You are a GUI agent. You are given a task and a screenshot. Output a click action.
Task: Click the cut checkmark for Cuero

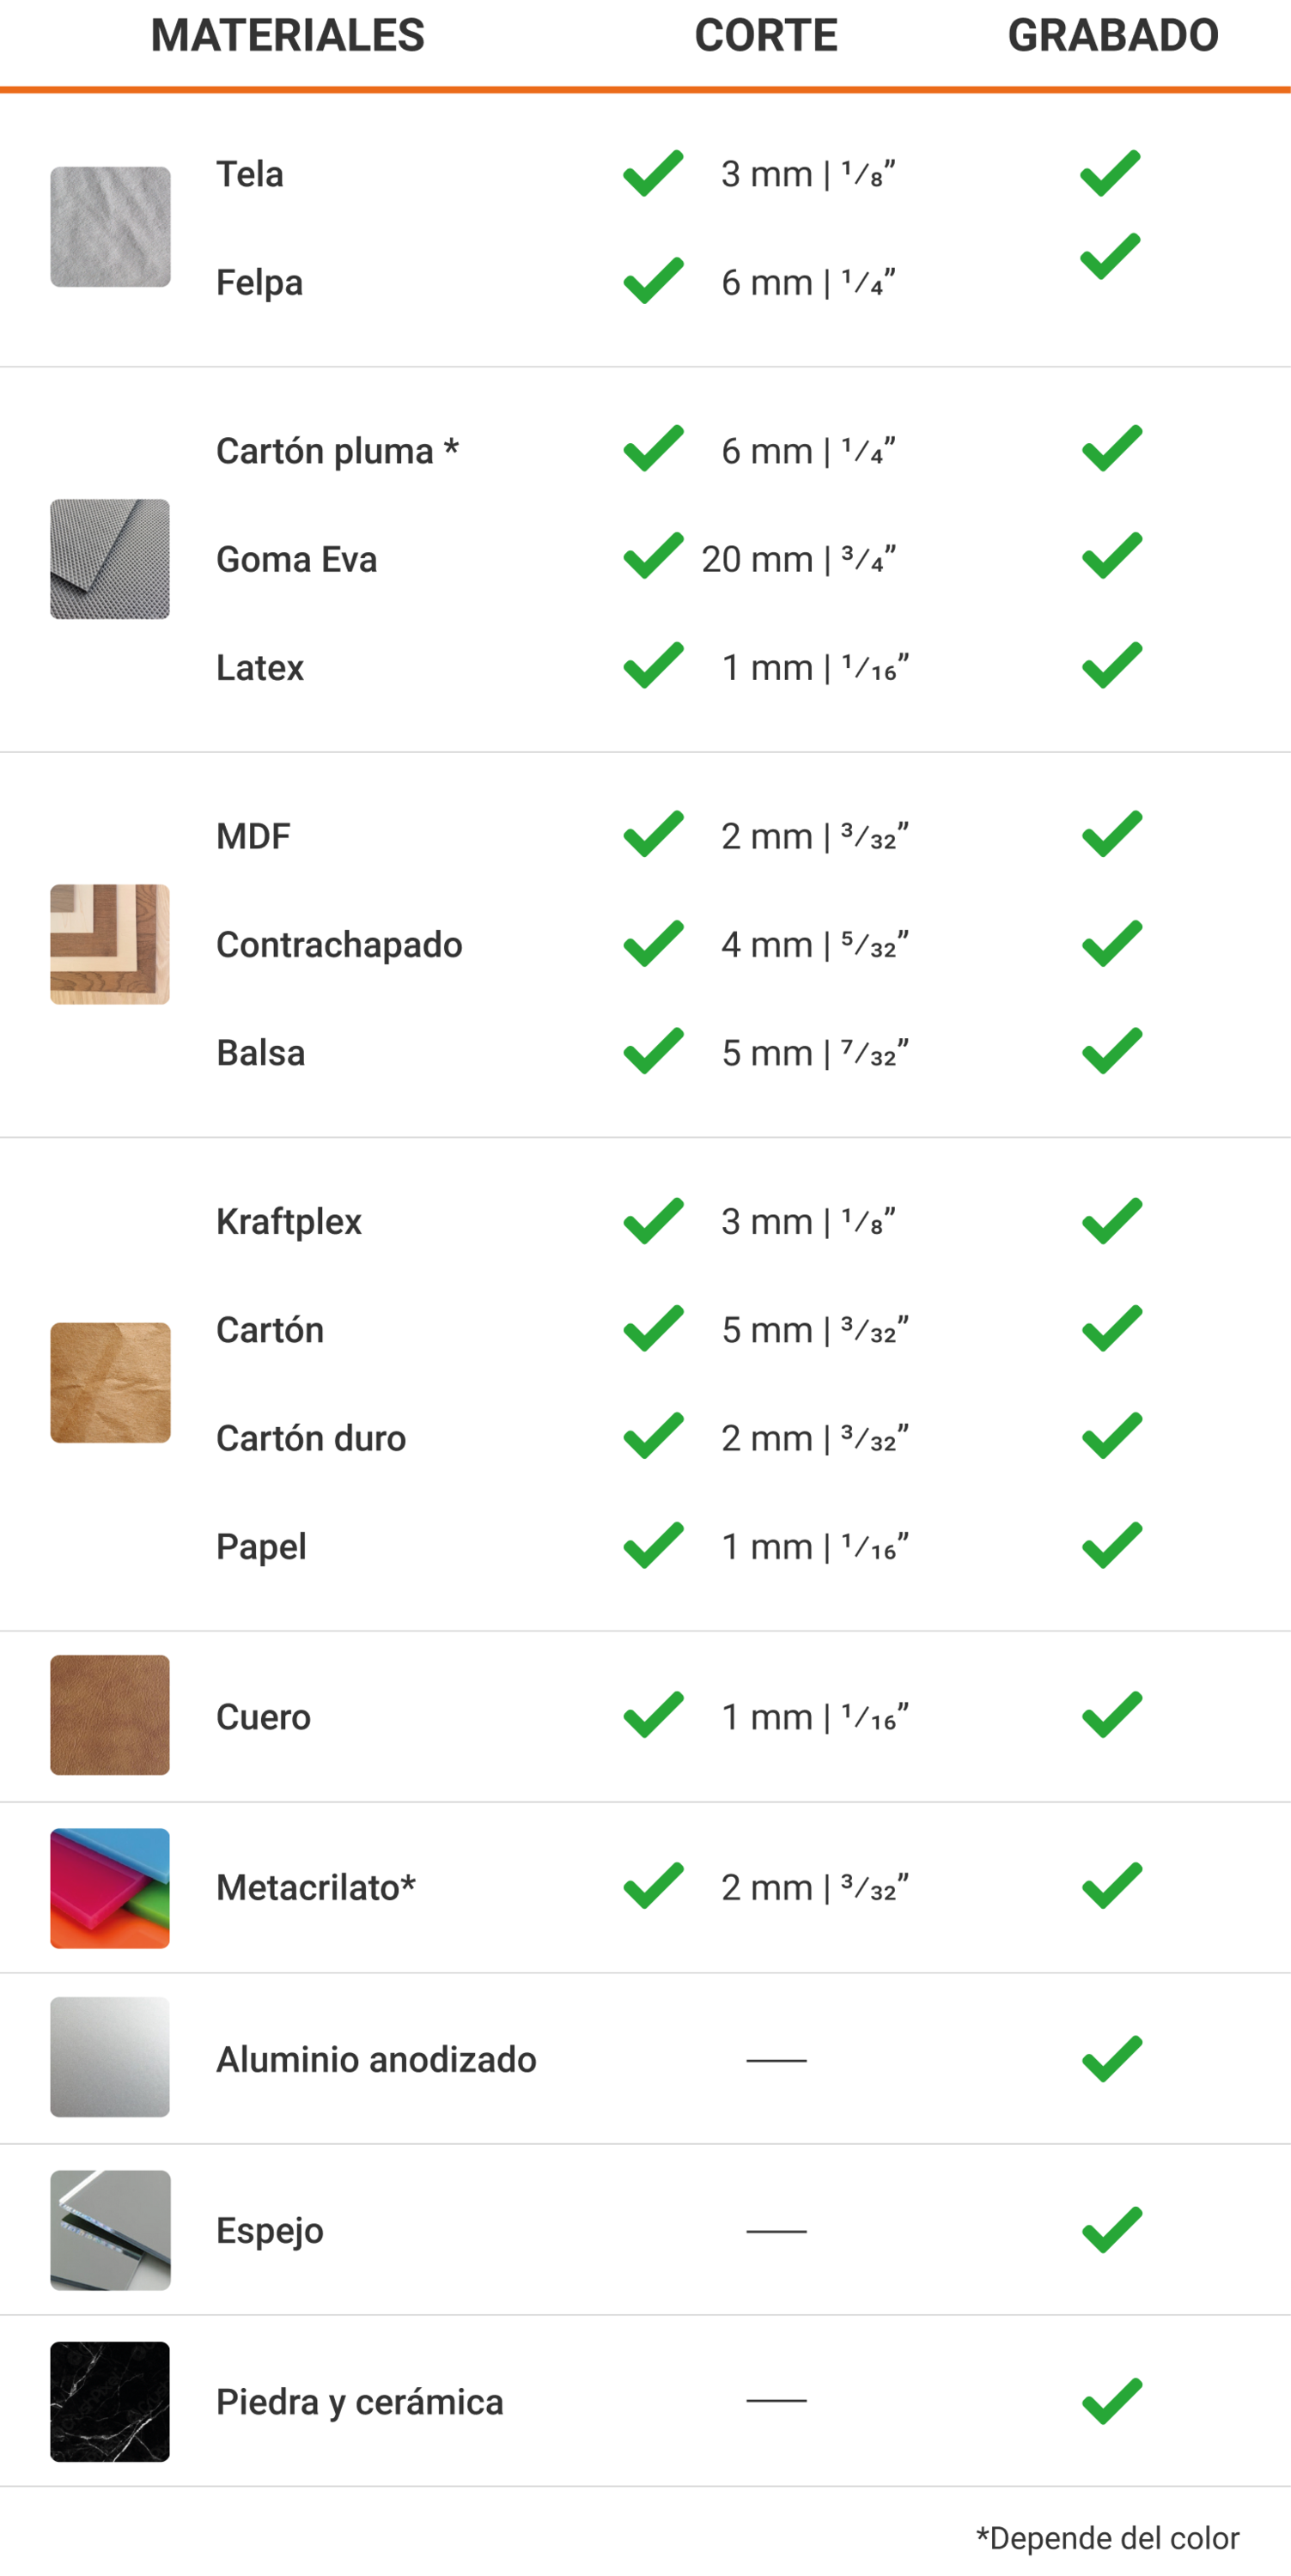(653, 1715)
